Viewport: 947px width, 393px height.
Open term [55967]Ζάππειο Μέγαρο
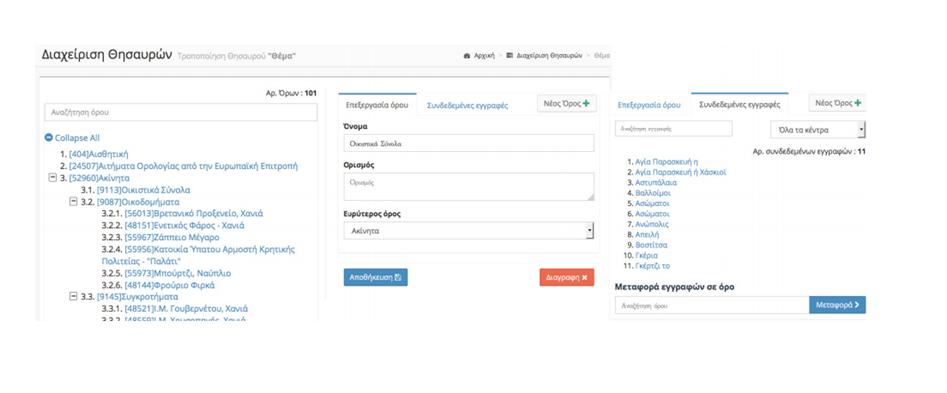tap(172, 237)
